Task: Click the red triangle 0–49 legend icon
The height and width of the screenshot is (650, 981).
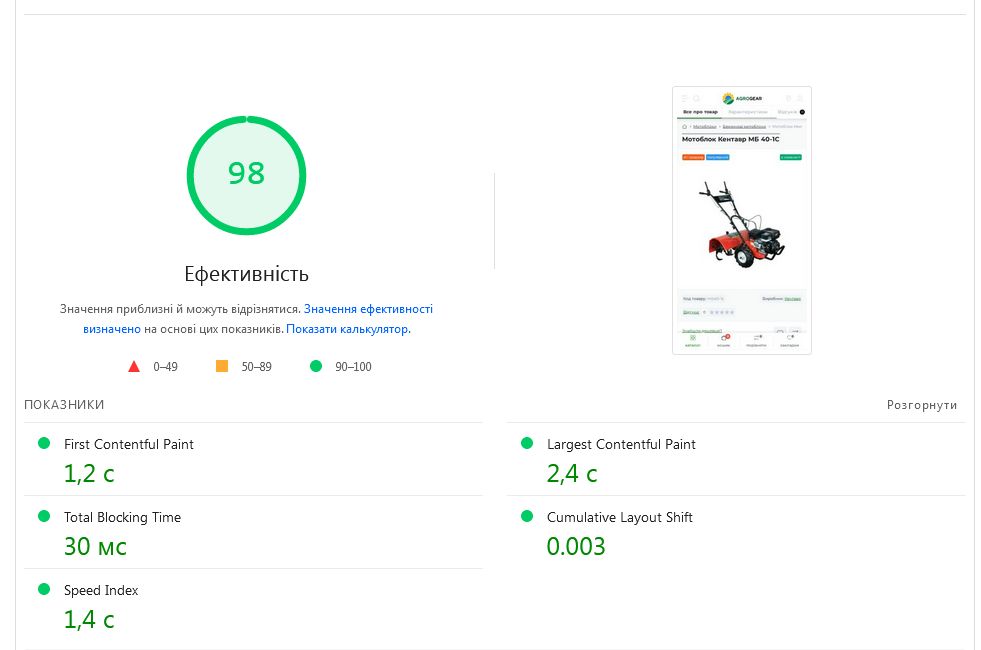Action: click(134, 367)
